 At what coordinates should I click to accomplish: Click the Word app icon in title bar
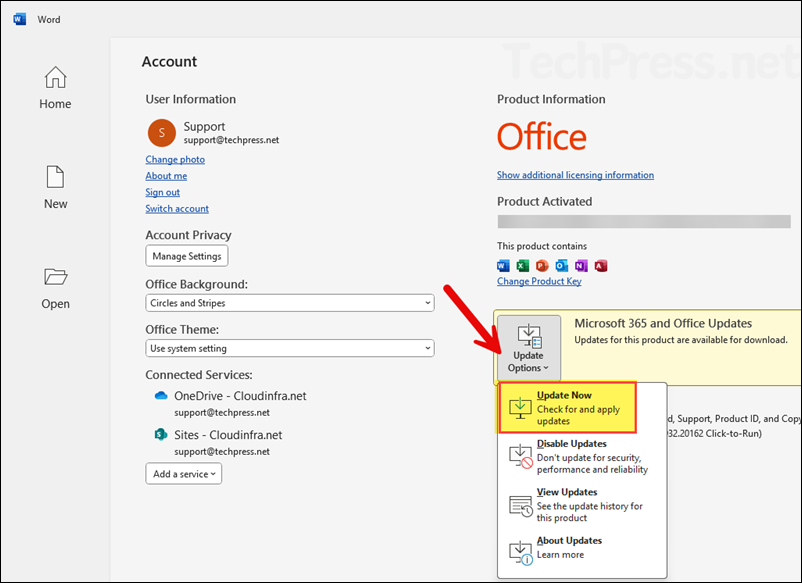[x=19, y=19]
